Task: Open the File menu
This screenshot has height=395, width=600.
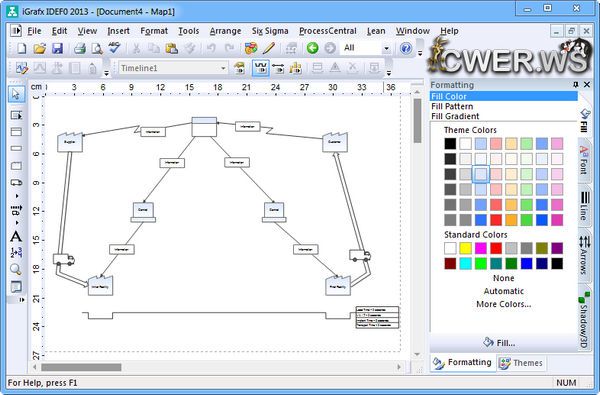Action: pyautogui.click(x=34, y=31)
